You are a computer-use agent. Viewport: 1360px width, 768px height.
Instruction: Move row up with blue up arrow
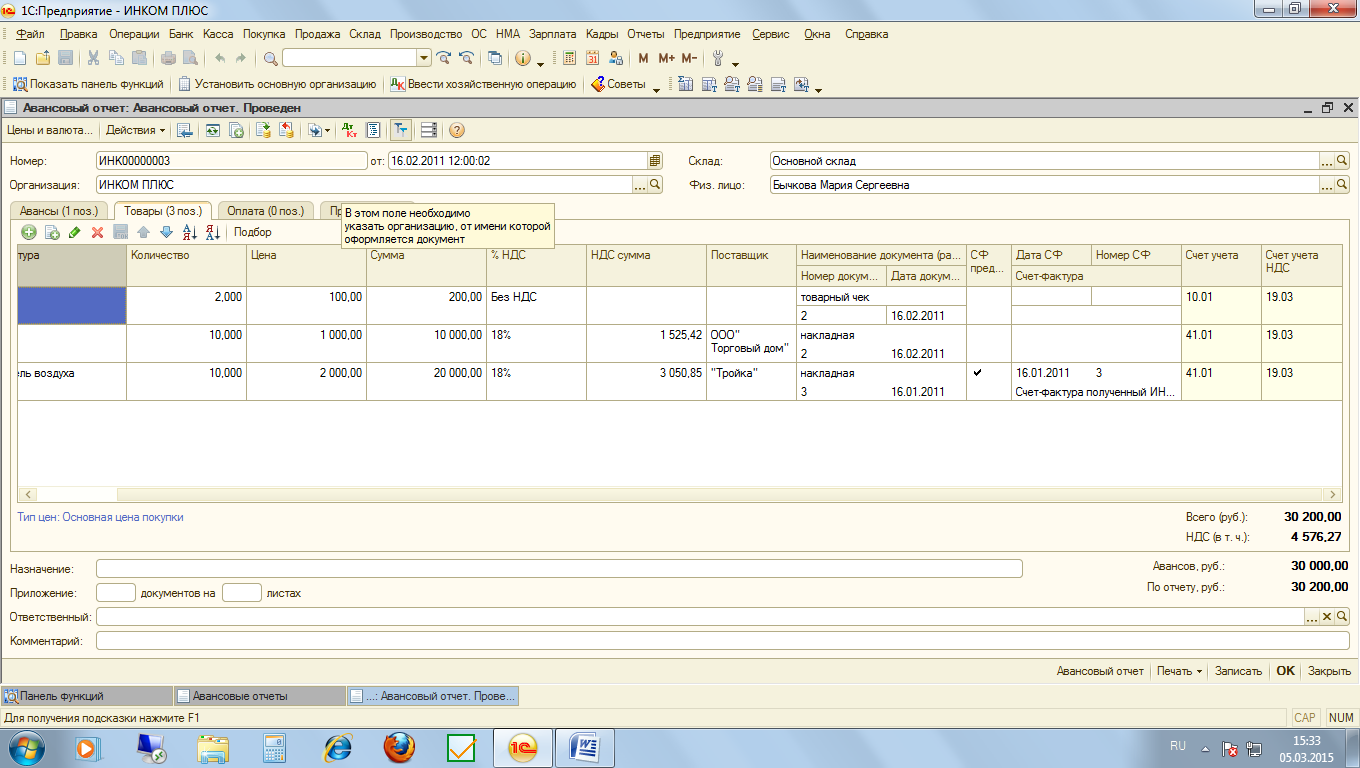[x=144, y=232]
